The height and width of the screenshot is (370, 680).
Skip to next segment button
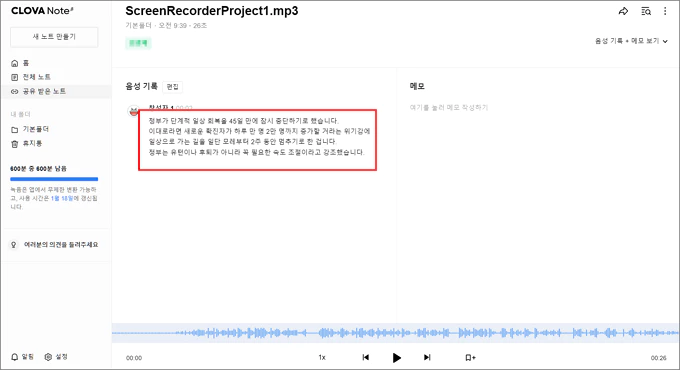click(x=427, y=357)
